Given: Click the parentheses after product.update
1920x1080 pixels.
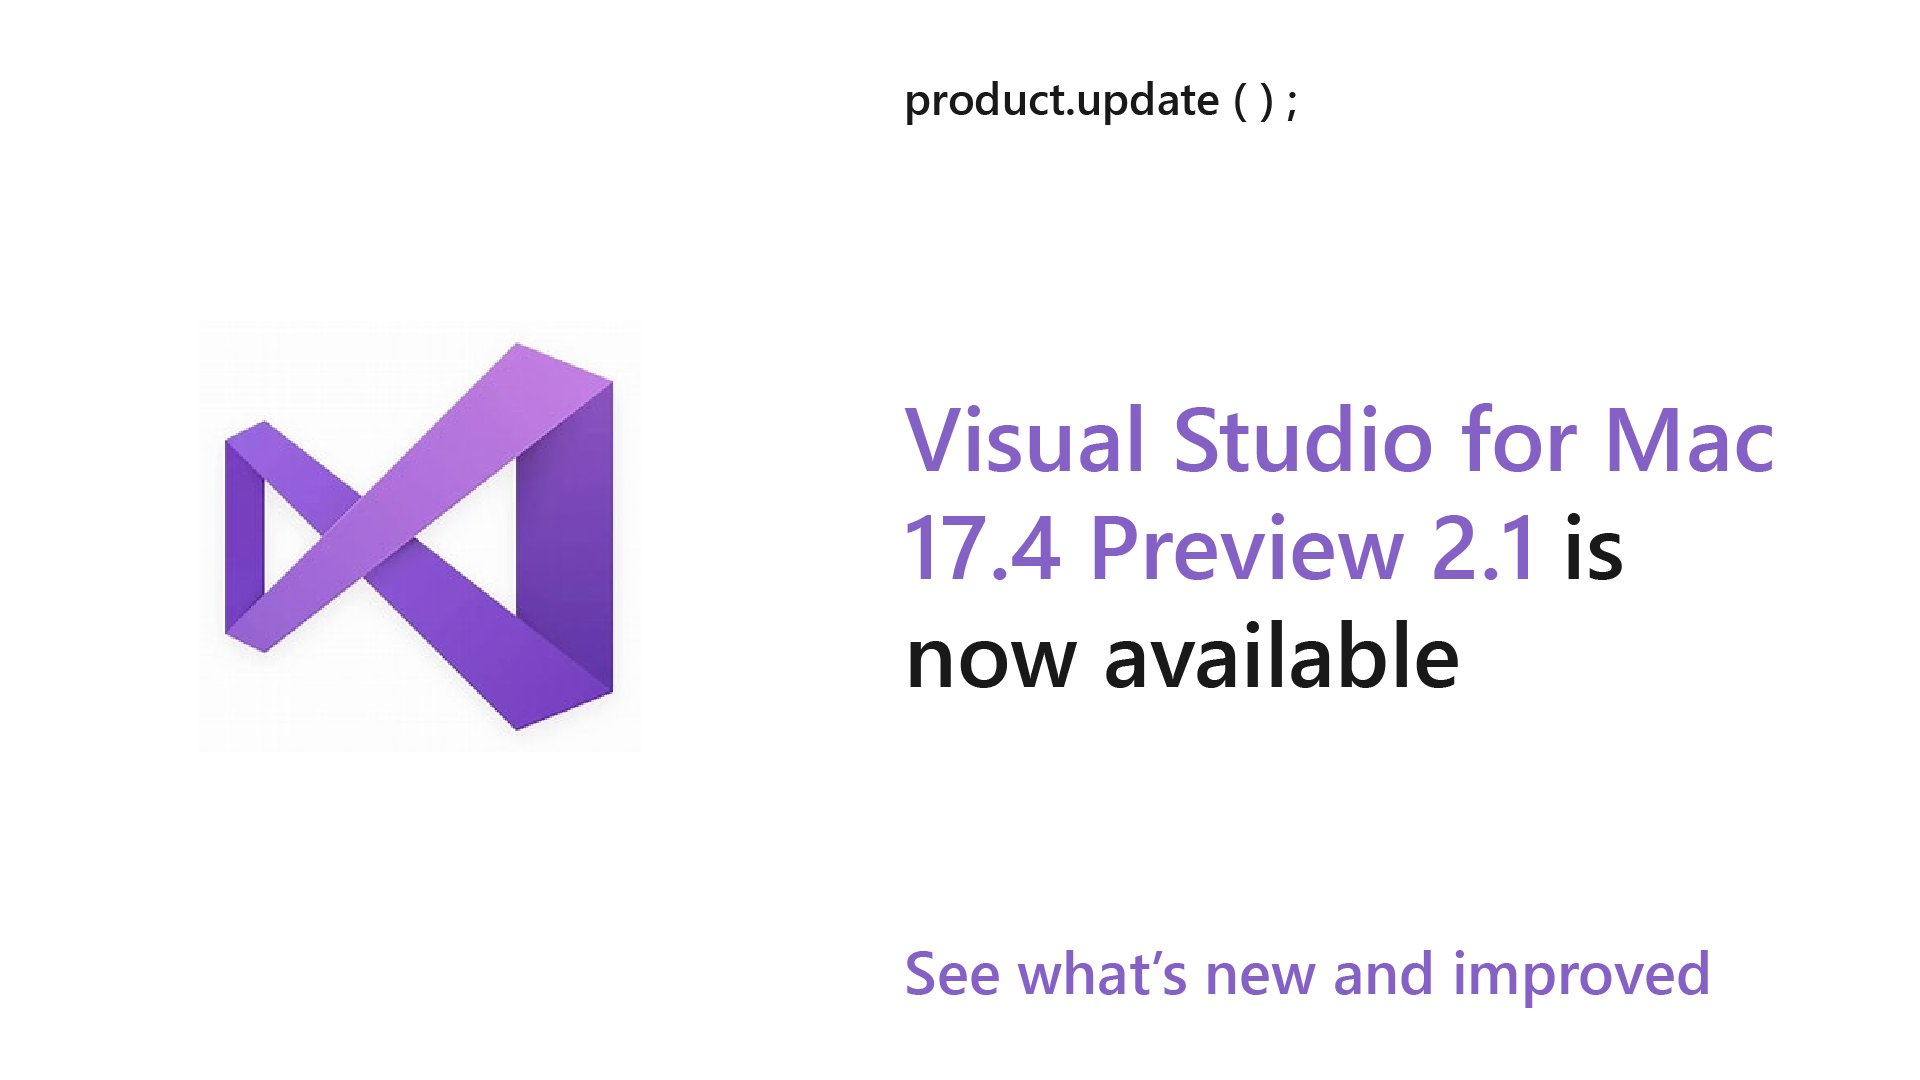Looking at the screenshot, I should coord(1254,101).
